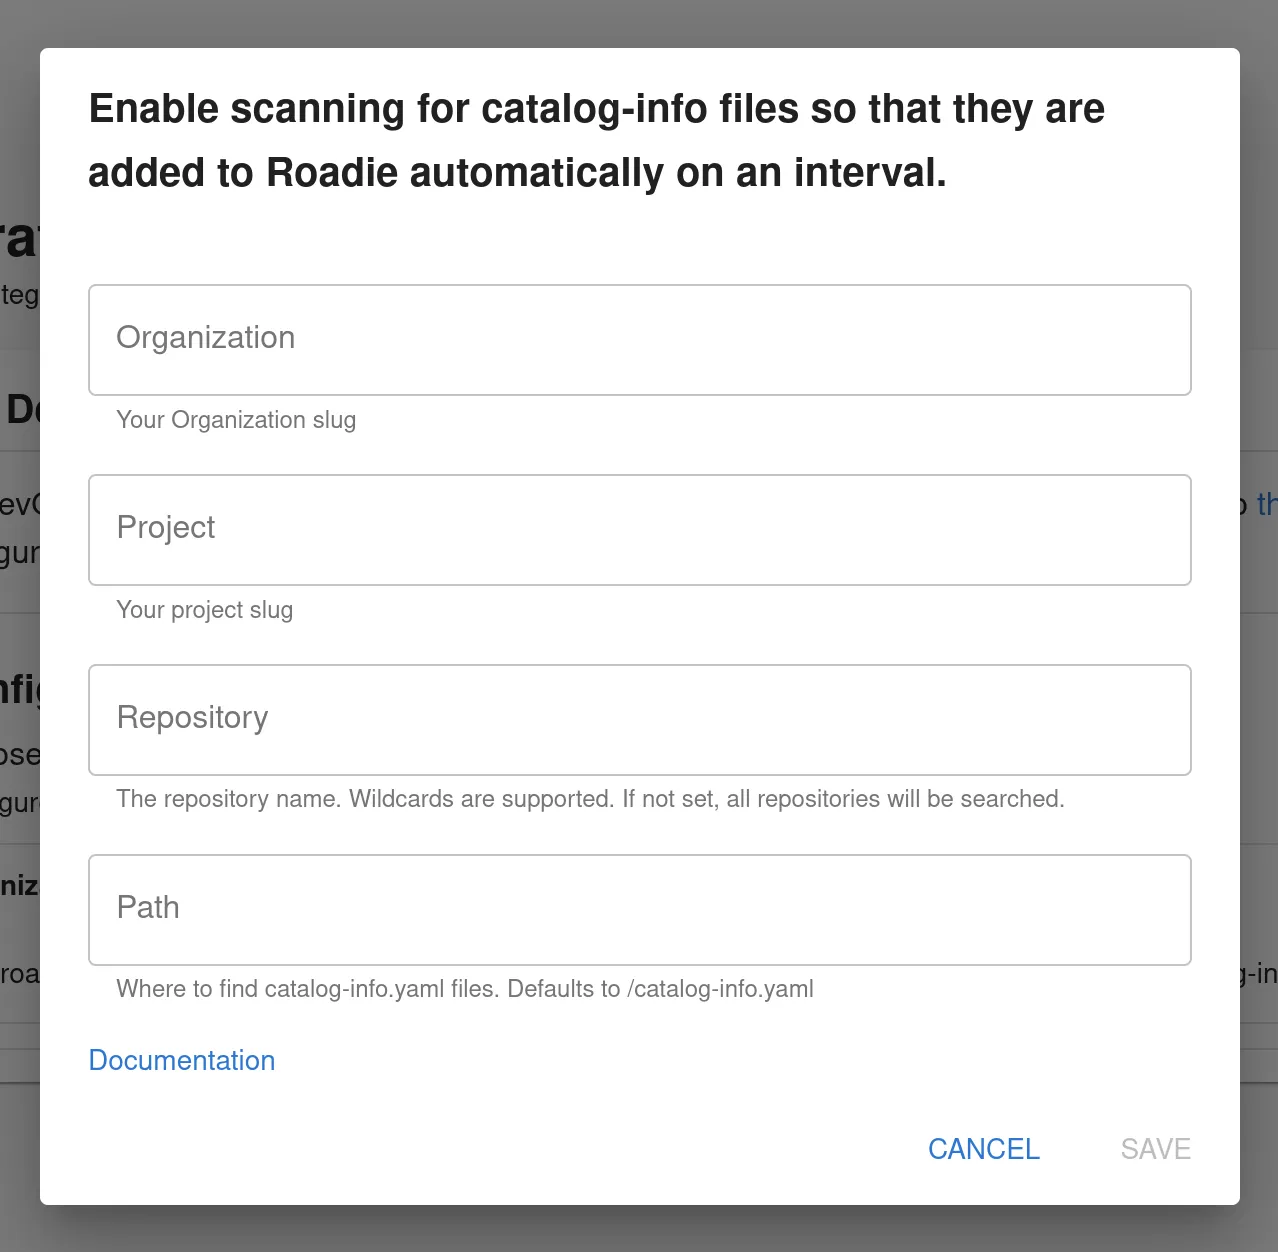The width and height of the screenshot is (1278, 1252).
Task: Click the Repository placeholder label
Action: 193,718
